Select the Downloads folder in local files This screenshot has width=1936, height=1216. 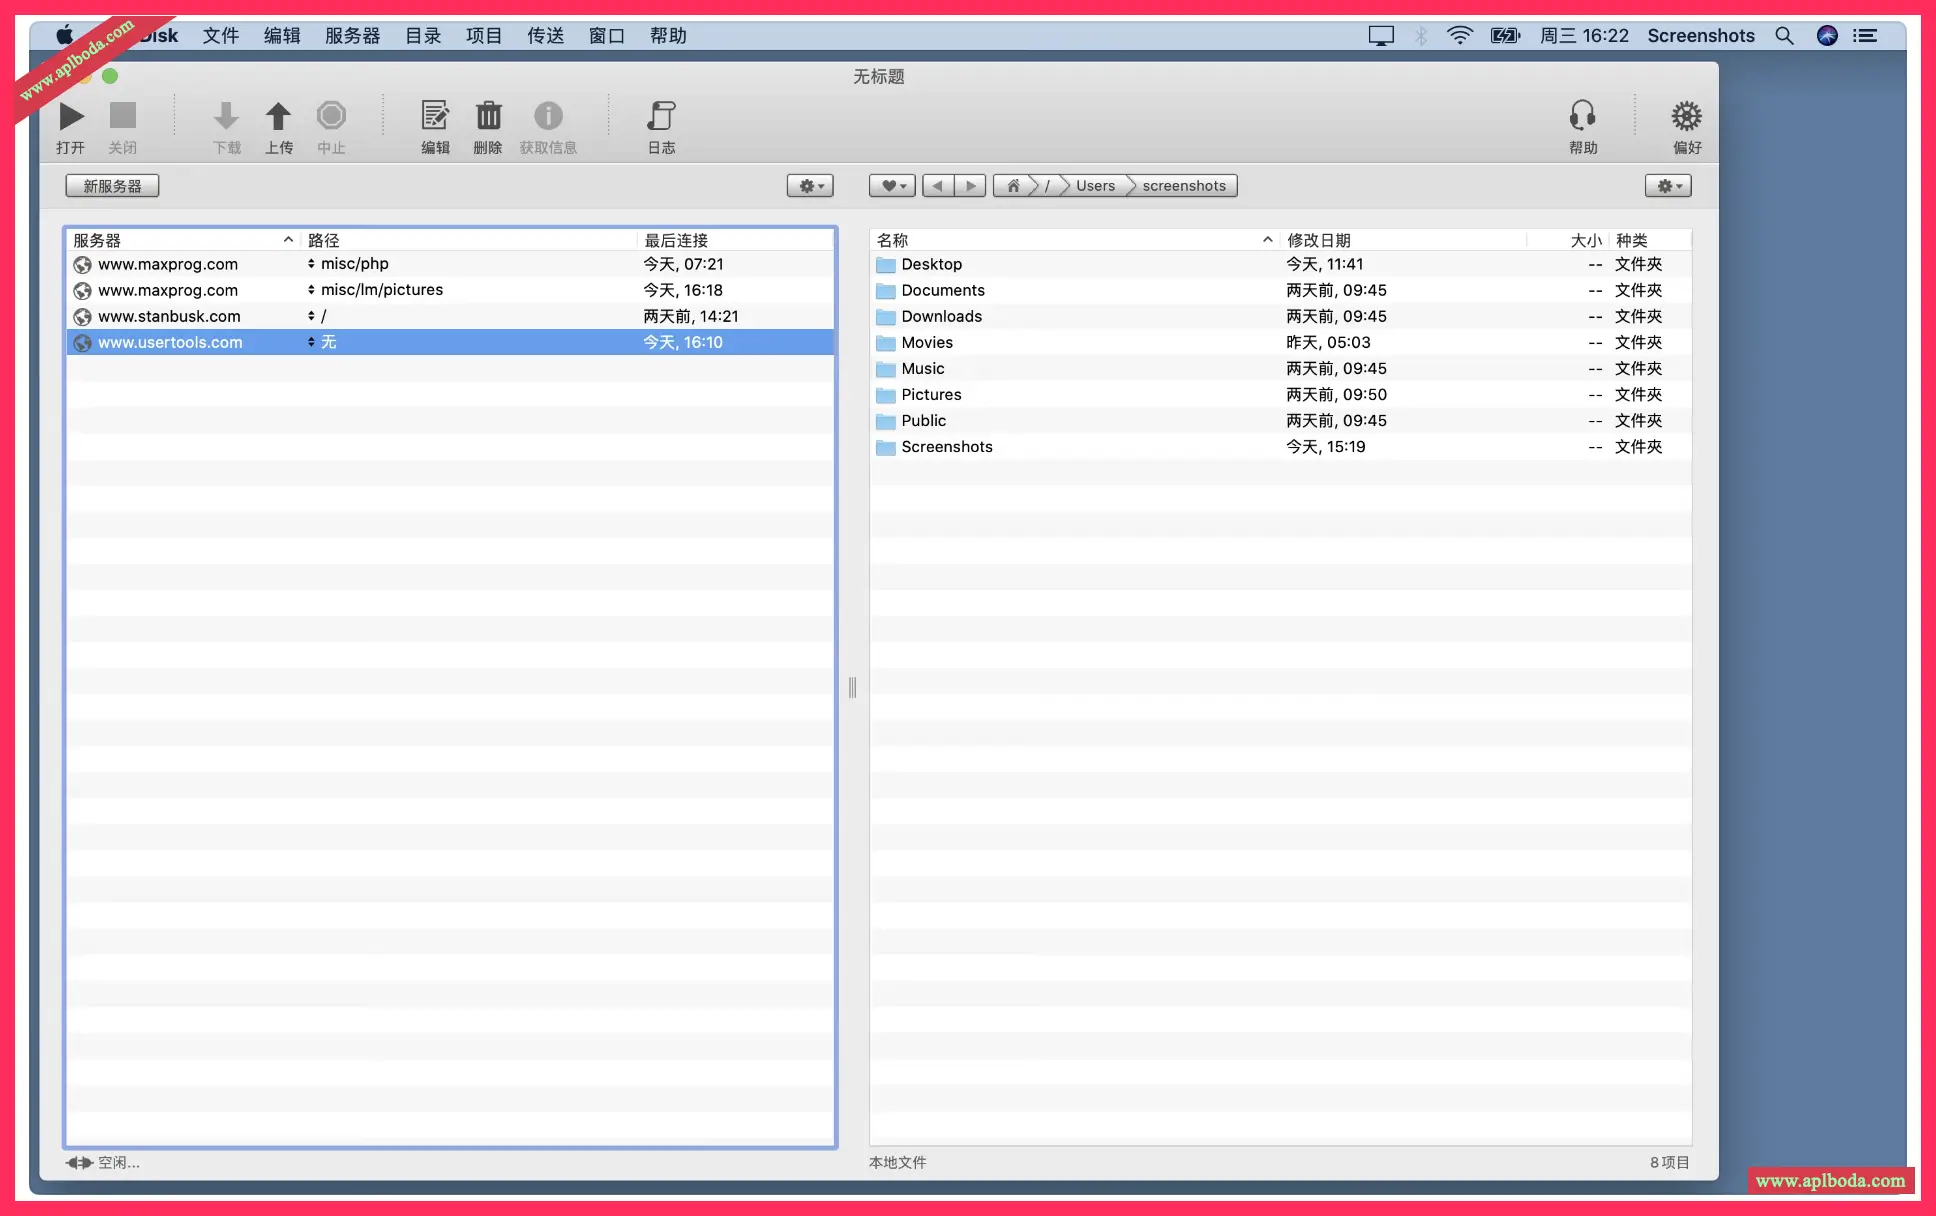pos(941,316)
